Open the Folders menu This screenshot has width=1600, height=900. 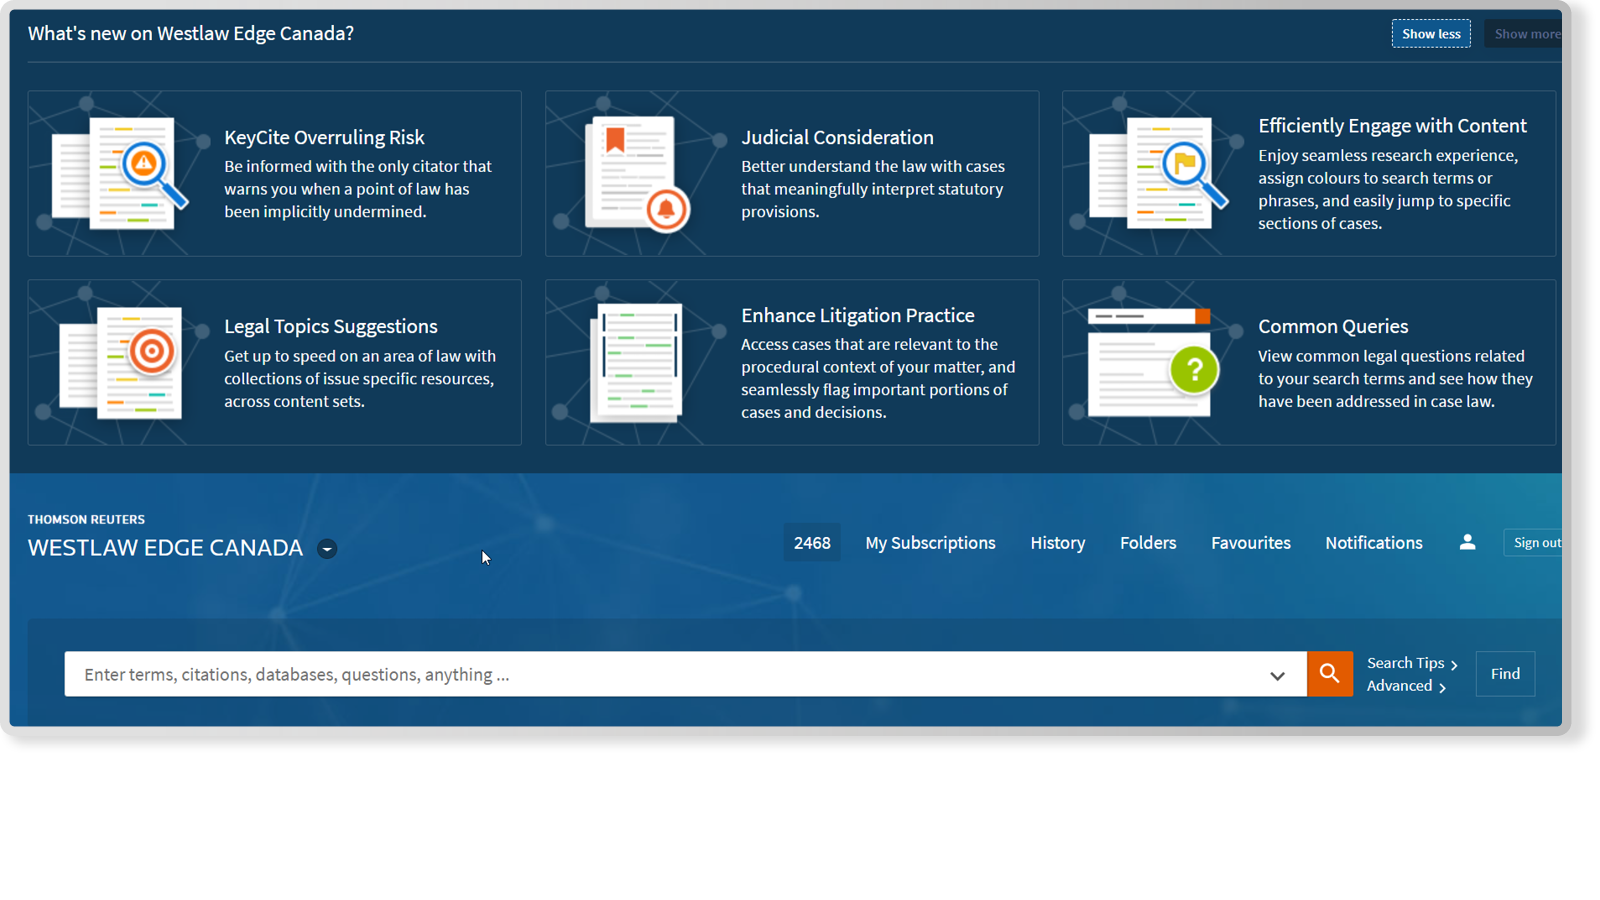1148,543
